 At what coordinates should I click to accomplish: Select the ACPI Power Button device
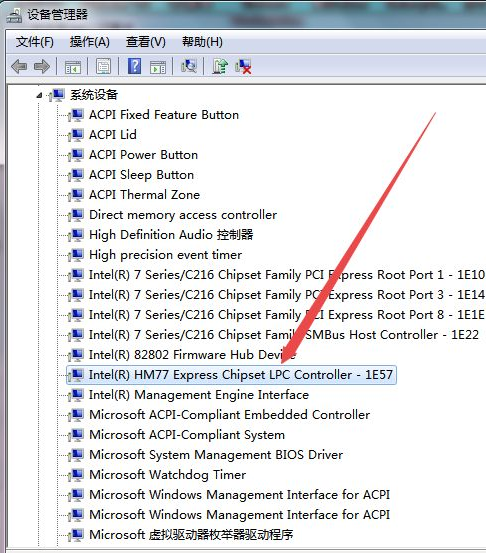tap(144, 155)
